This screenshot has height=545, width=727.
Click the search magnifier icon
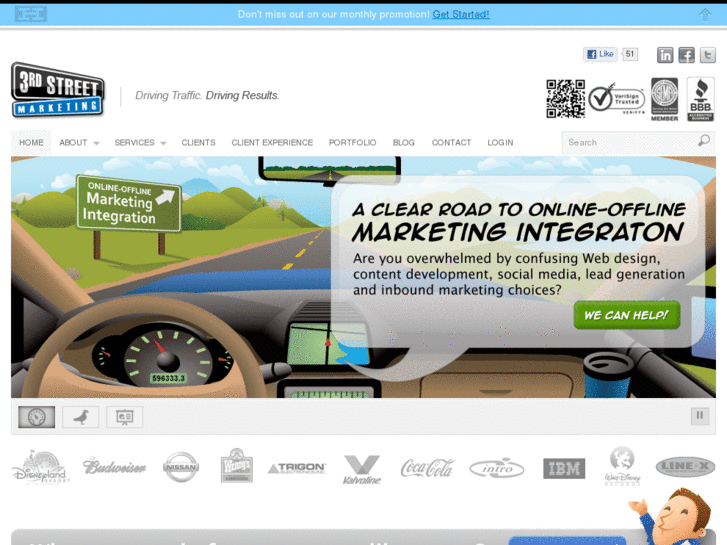coord(704,141)
